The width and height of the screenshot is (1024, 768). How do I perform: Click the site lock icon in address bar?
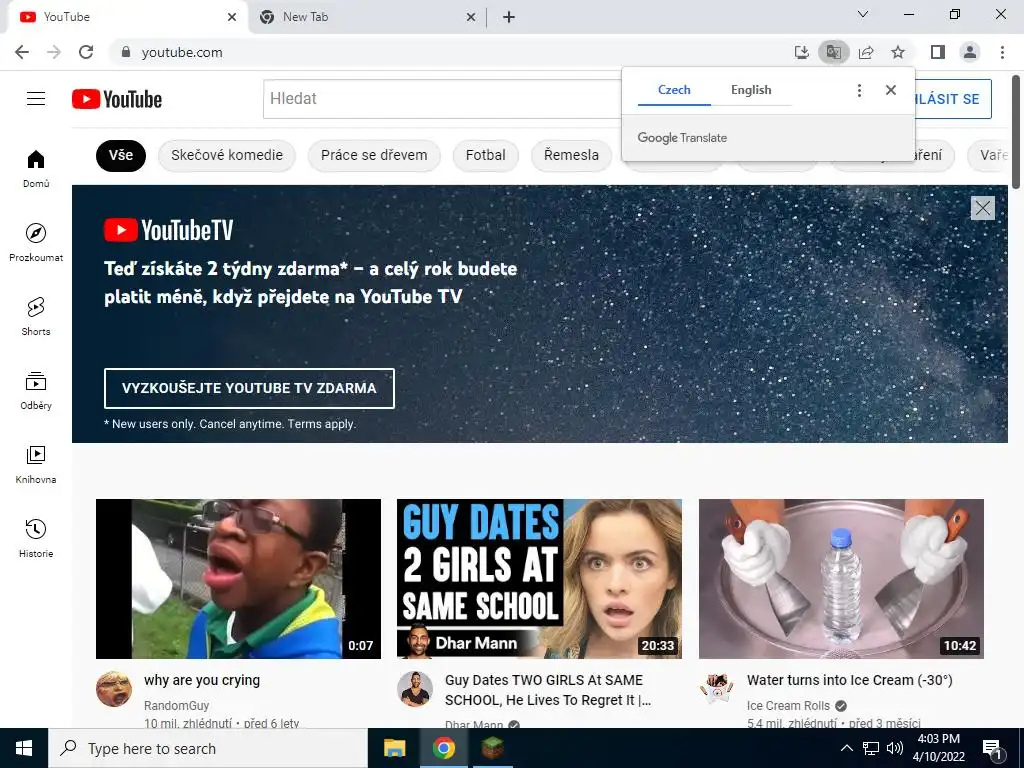click(x=126, y=52)
